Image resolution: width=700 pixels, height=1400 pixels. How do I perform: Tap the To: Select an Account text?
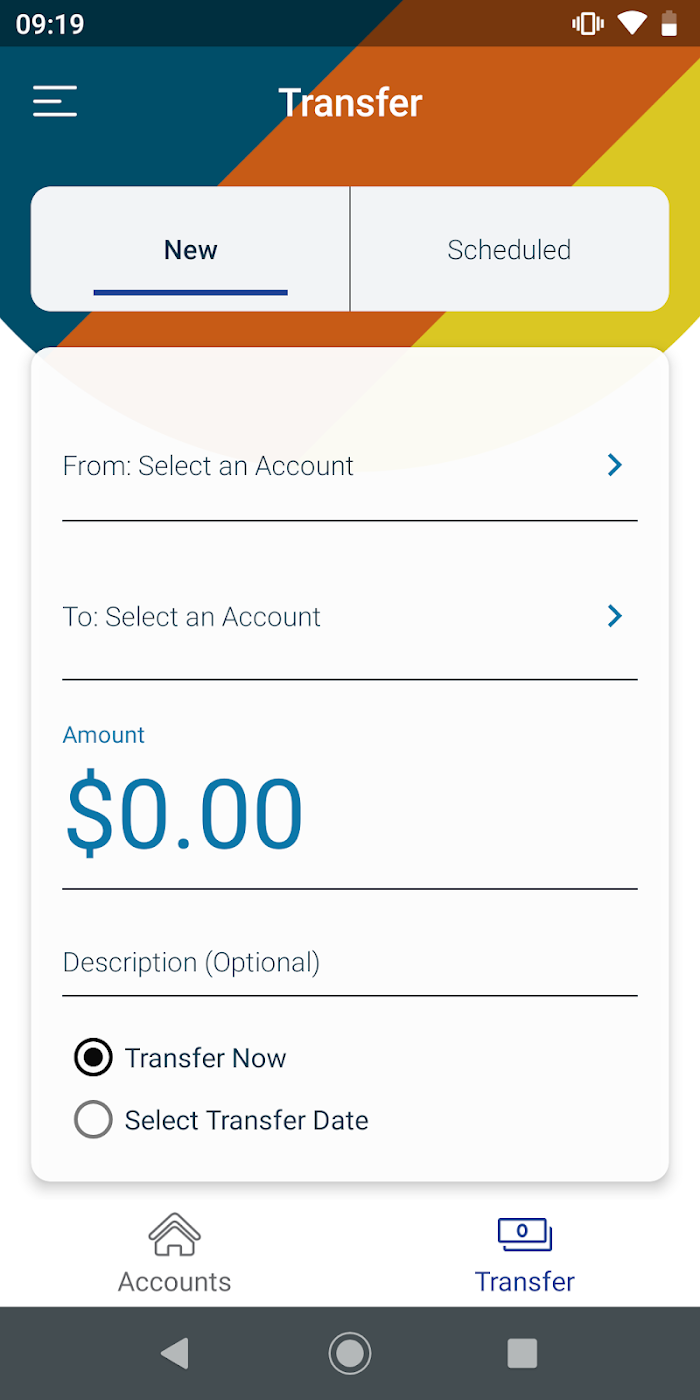point(192,617)
